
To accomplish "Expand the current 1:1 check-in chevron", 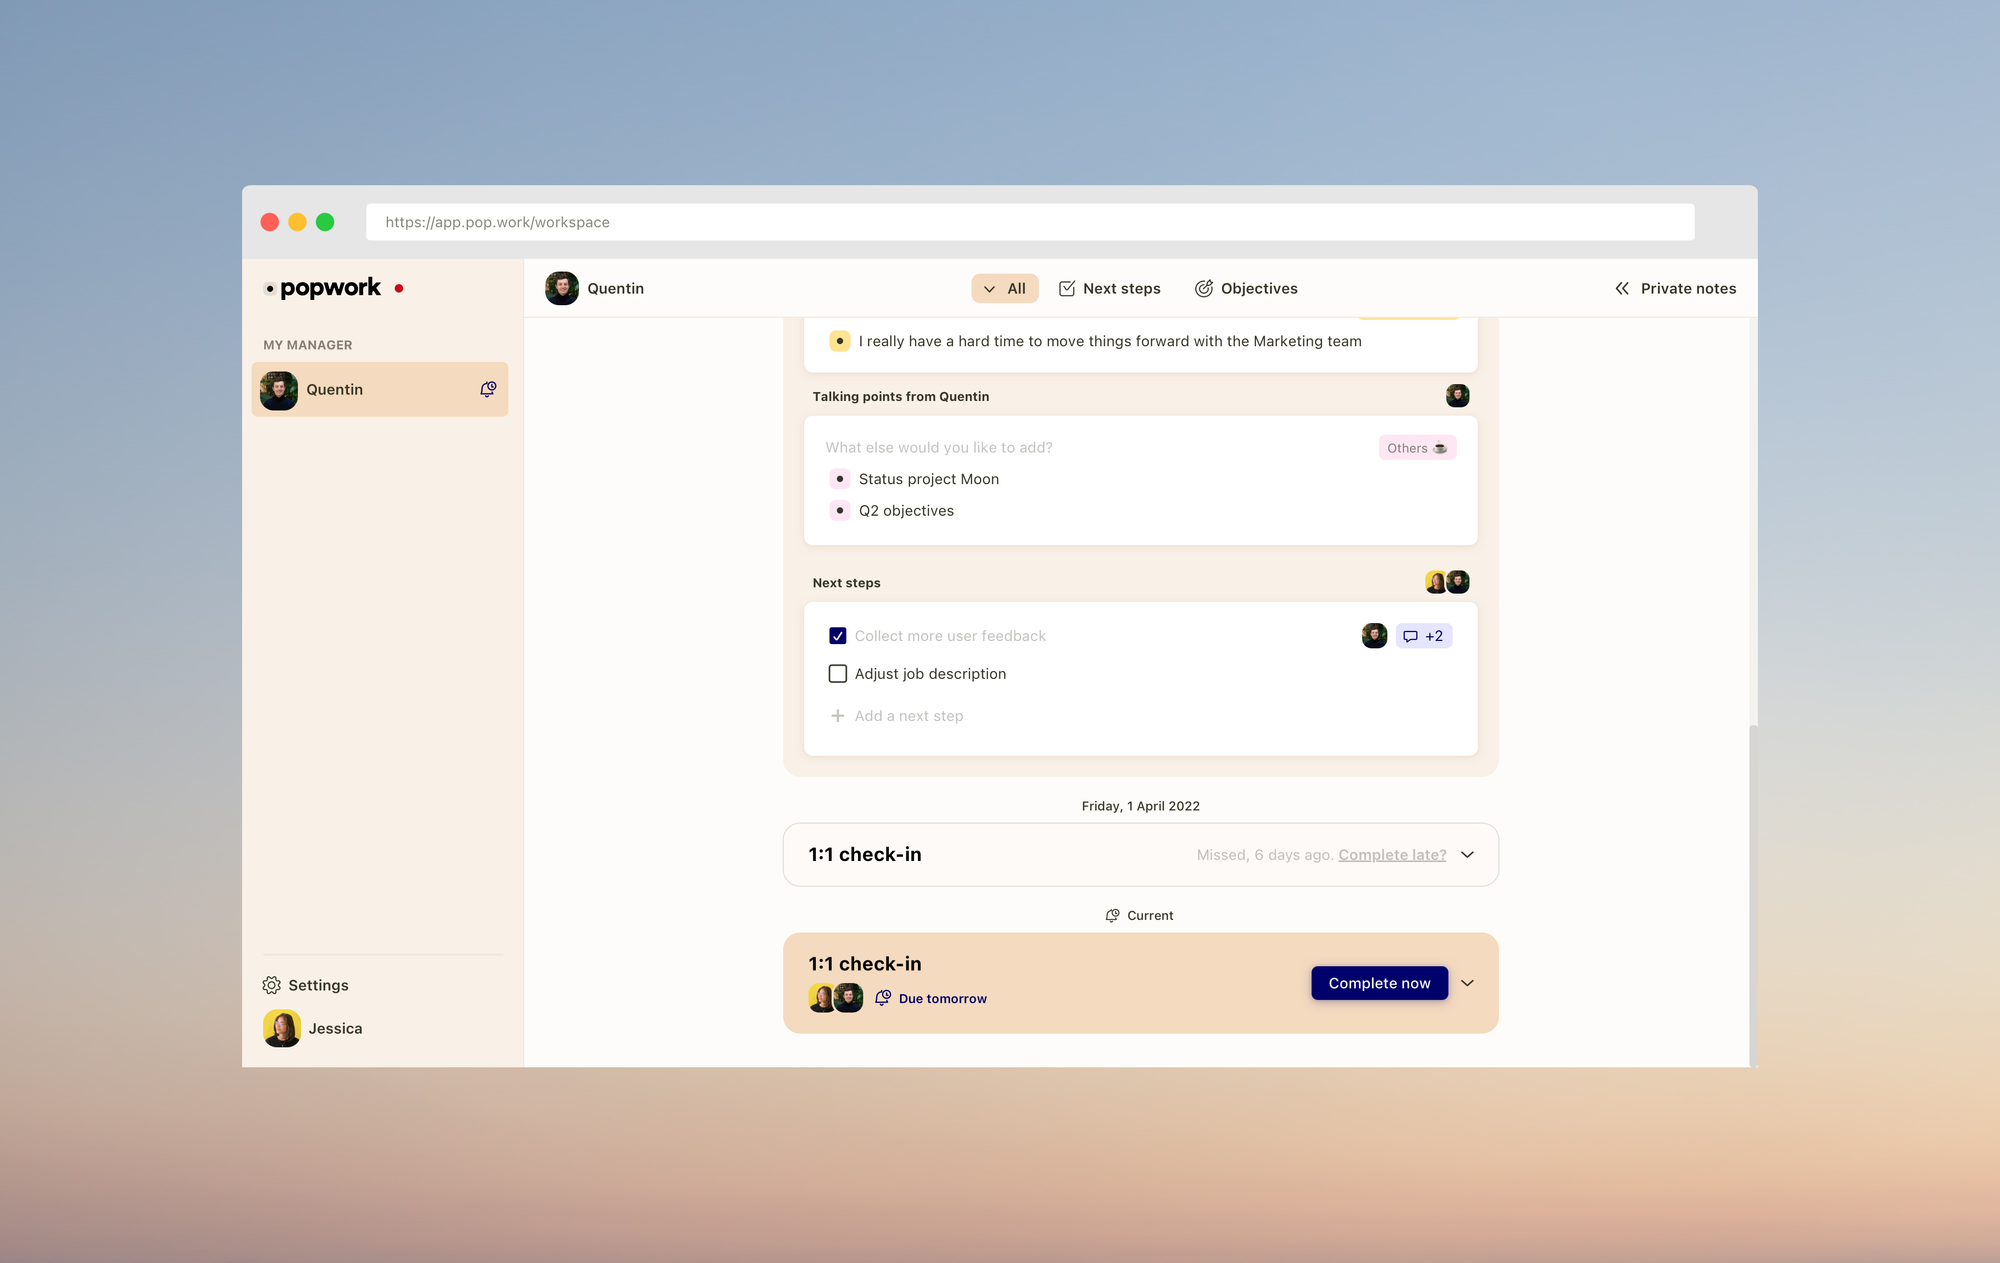I will coord(1467,983).
